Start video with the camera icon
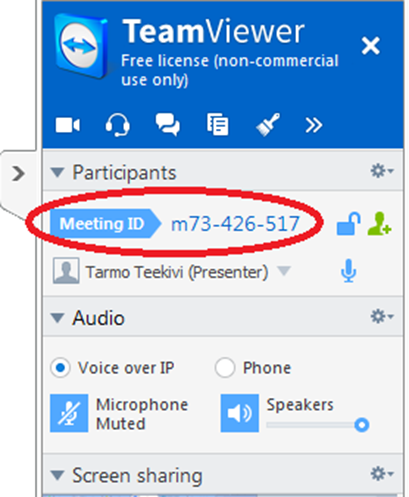 [x=67, y=125]
